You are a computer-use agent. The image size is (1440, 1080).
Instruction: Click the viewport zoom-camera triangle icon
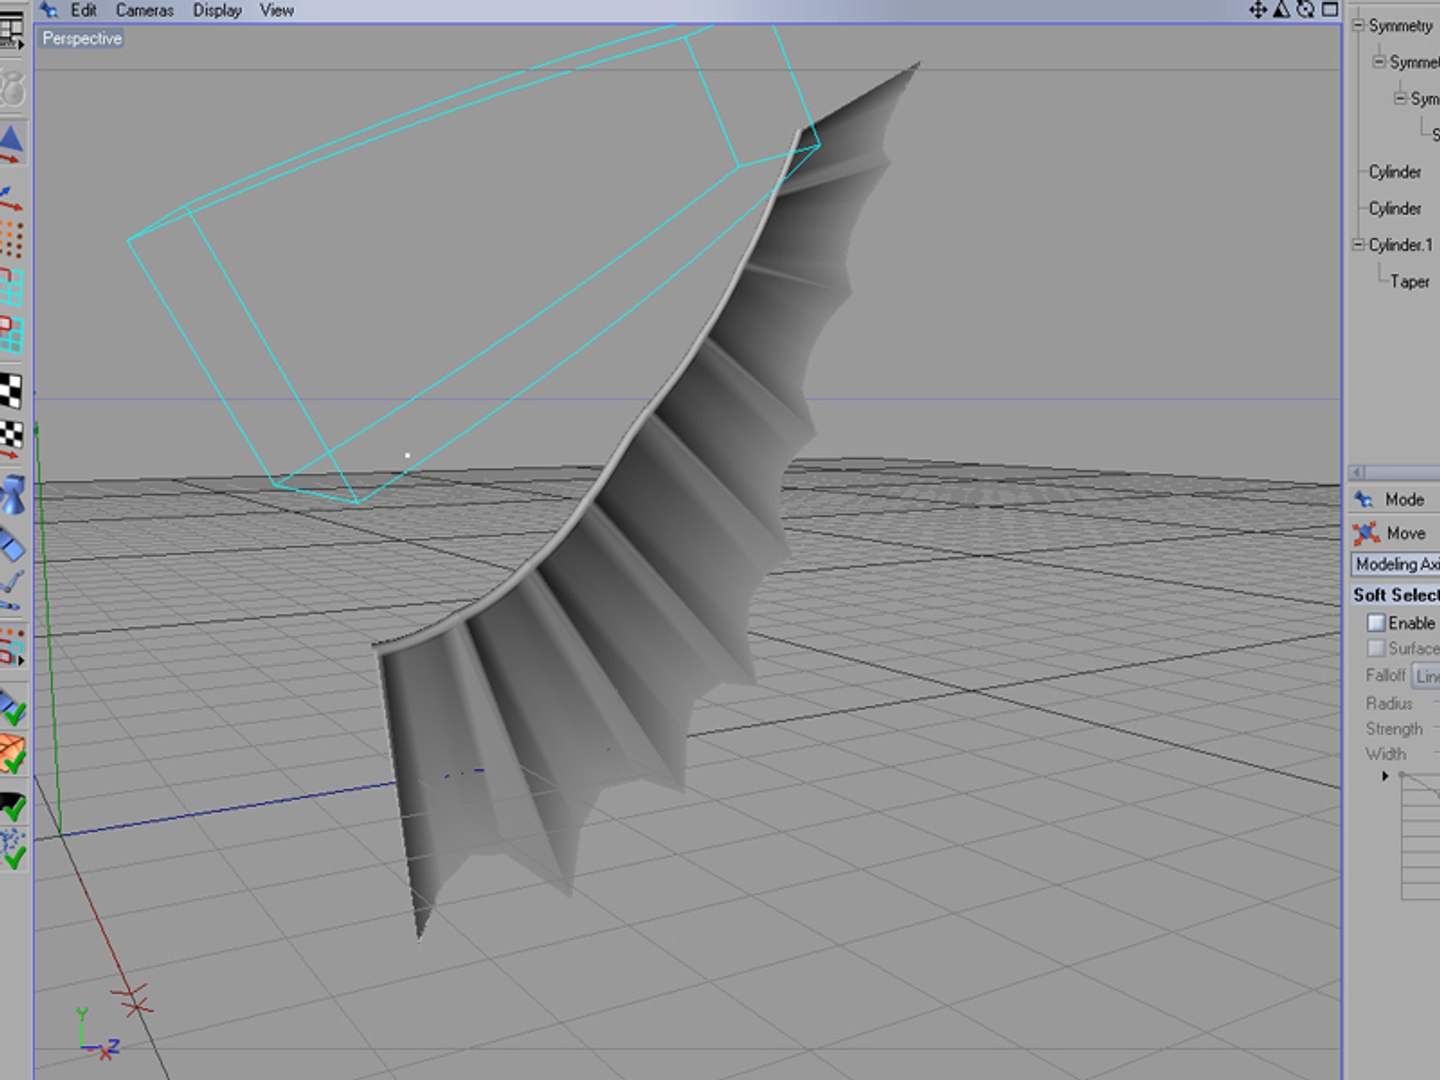1281,10
